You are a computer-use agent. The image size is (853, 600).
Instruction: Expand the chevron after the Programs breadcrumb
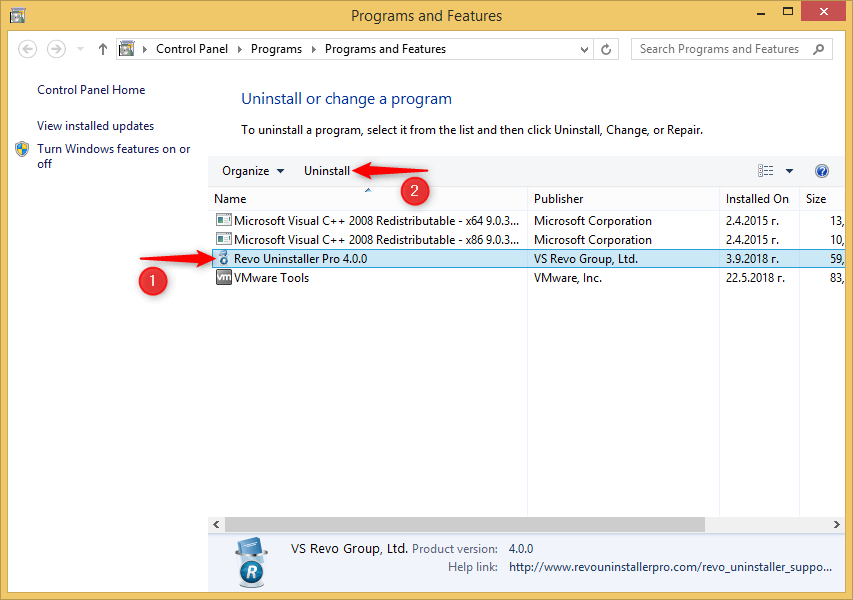coord(313,50)
